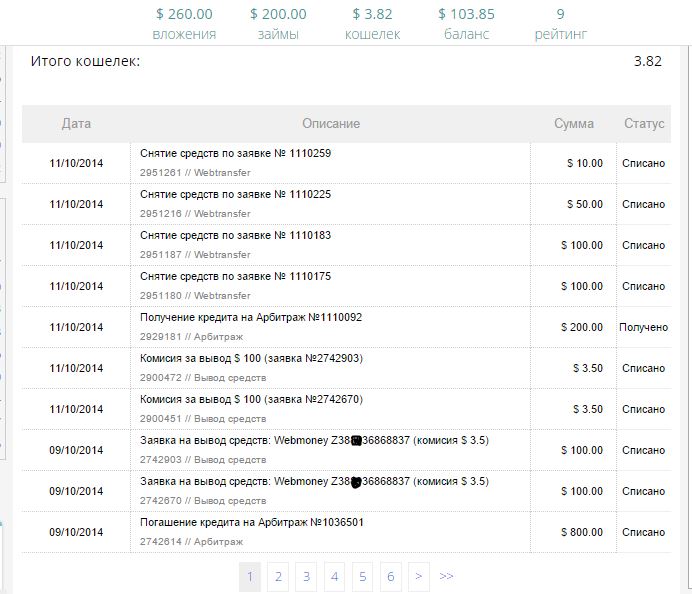Click the subline 2951187 // Webtransfer

click(195, 255)
